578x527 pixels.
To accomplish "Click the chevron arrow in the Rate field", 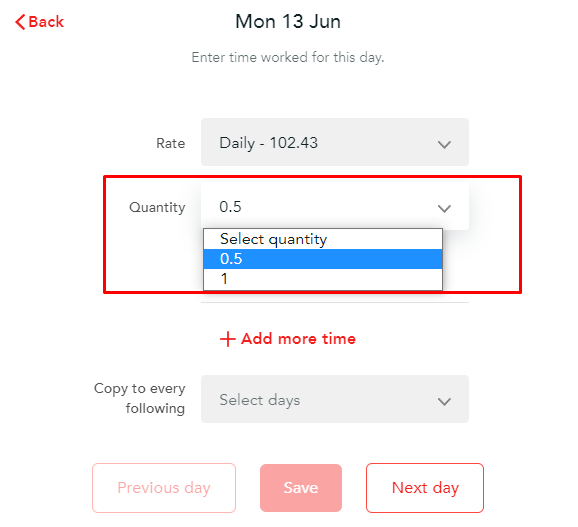I will coord(444,144).
